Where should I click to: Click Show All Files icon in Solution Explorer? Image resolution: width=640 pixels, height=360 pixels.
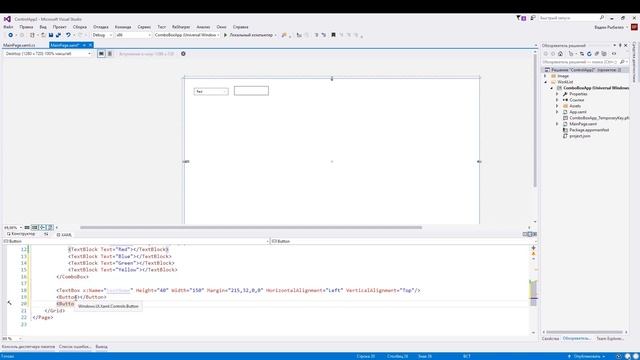(x=604, y=53)
